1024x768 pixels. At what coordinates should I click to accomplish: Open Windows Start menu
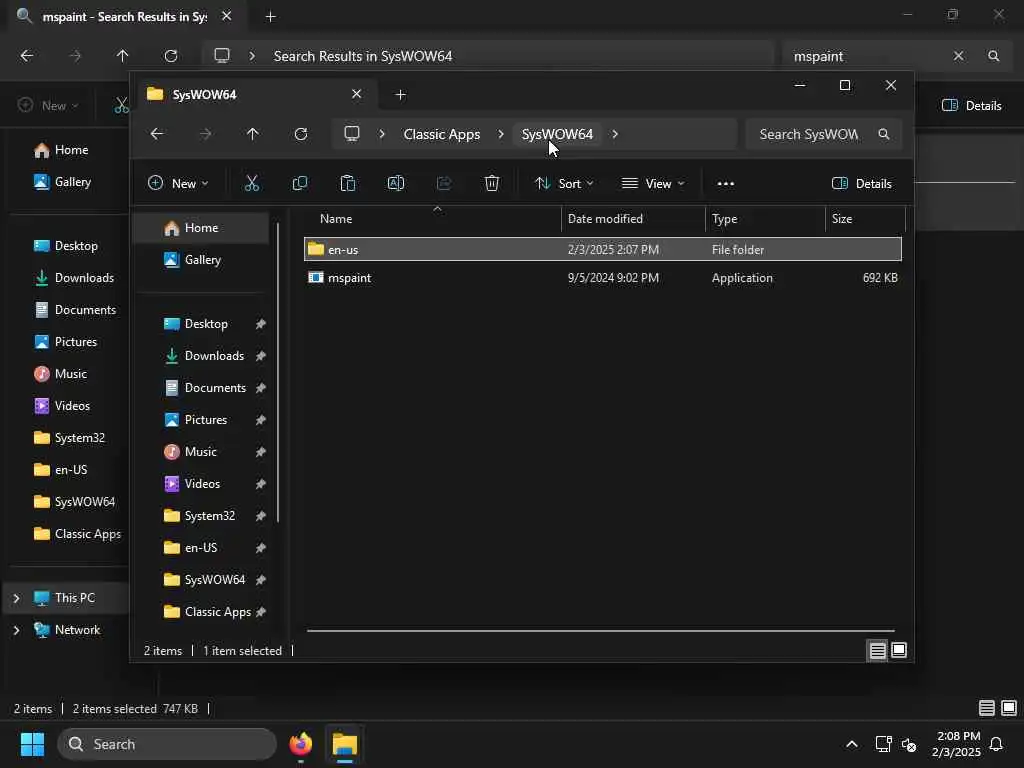pyautogui.click(x=32, y=744)
